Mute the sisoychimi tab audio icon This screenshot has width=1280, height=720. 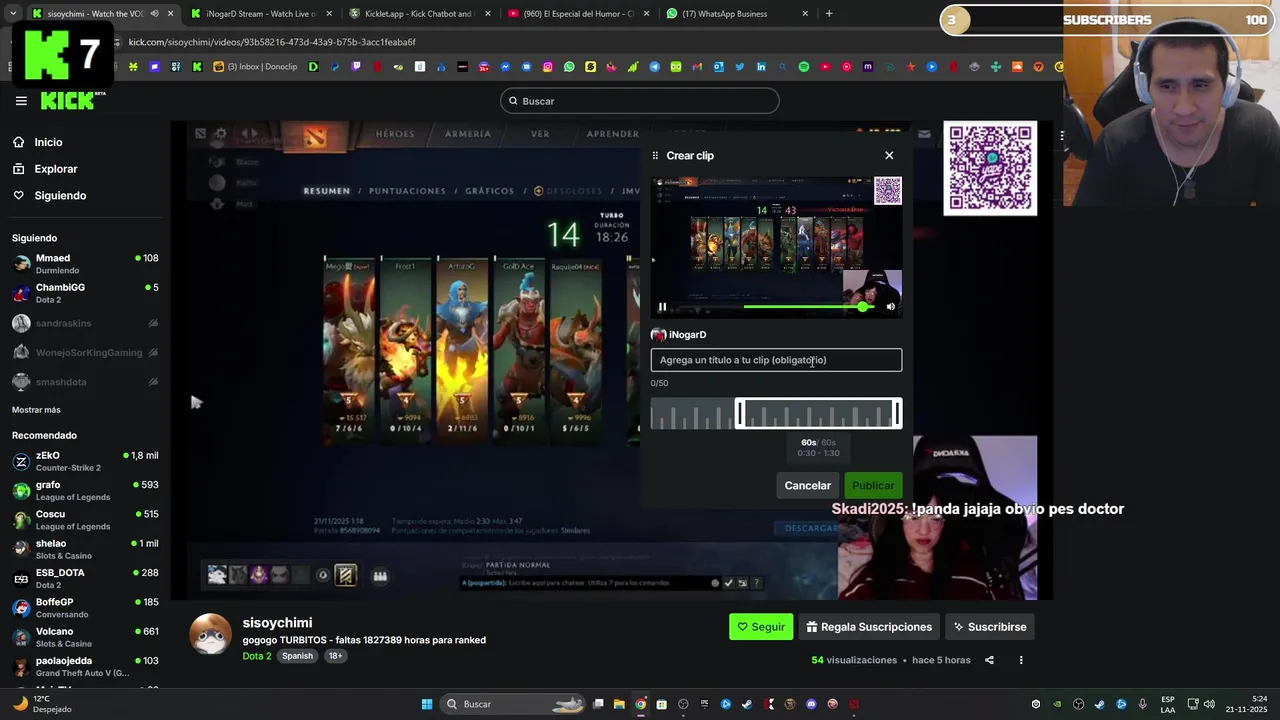(154, 14)
